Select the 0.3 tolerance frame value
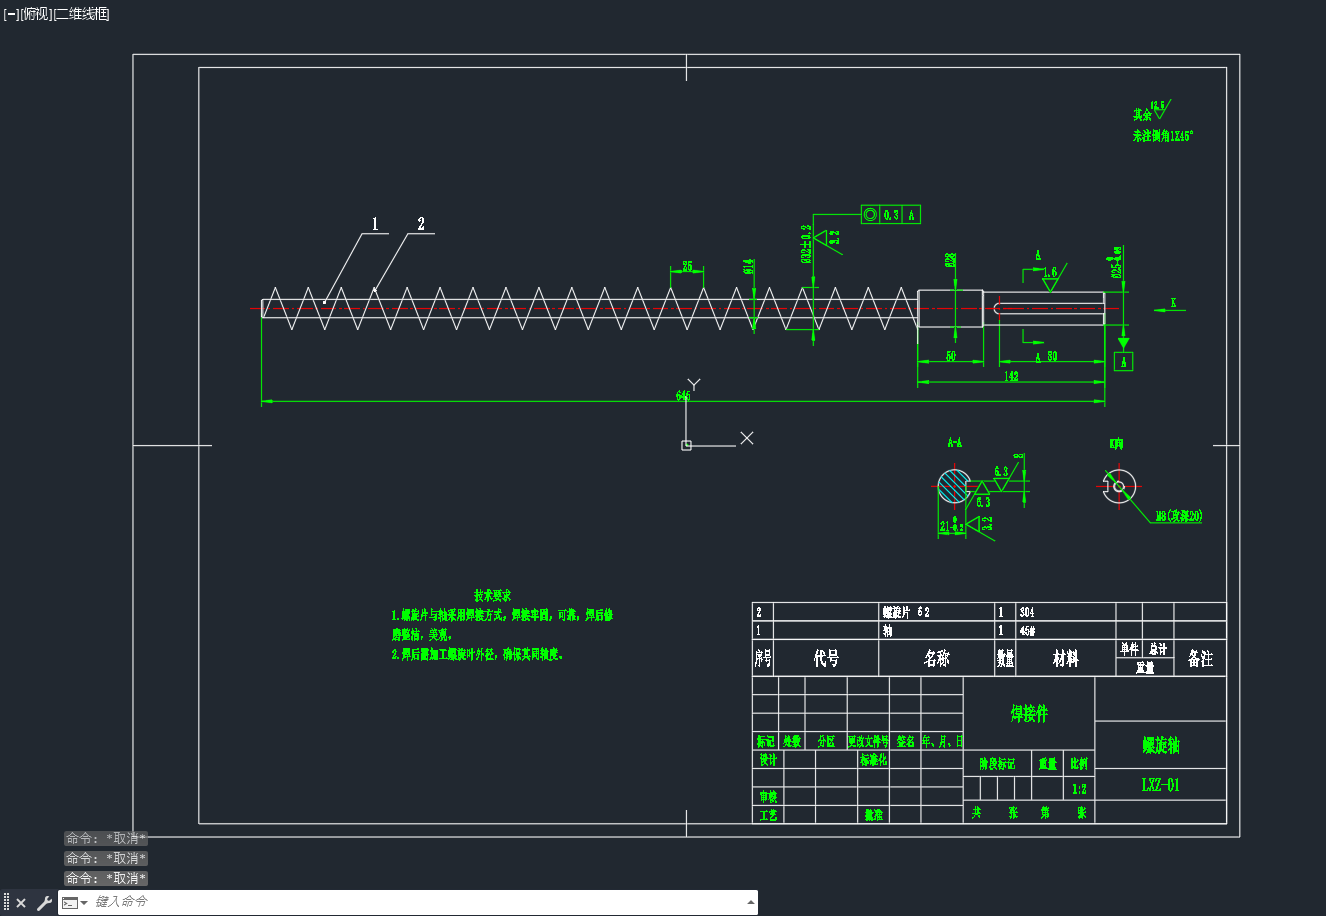 pos(891,215)
